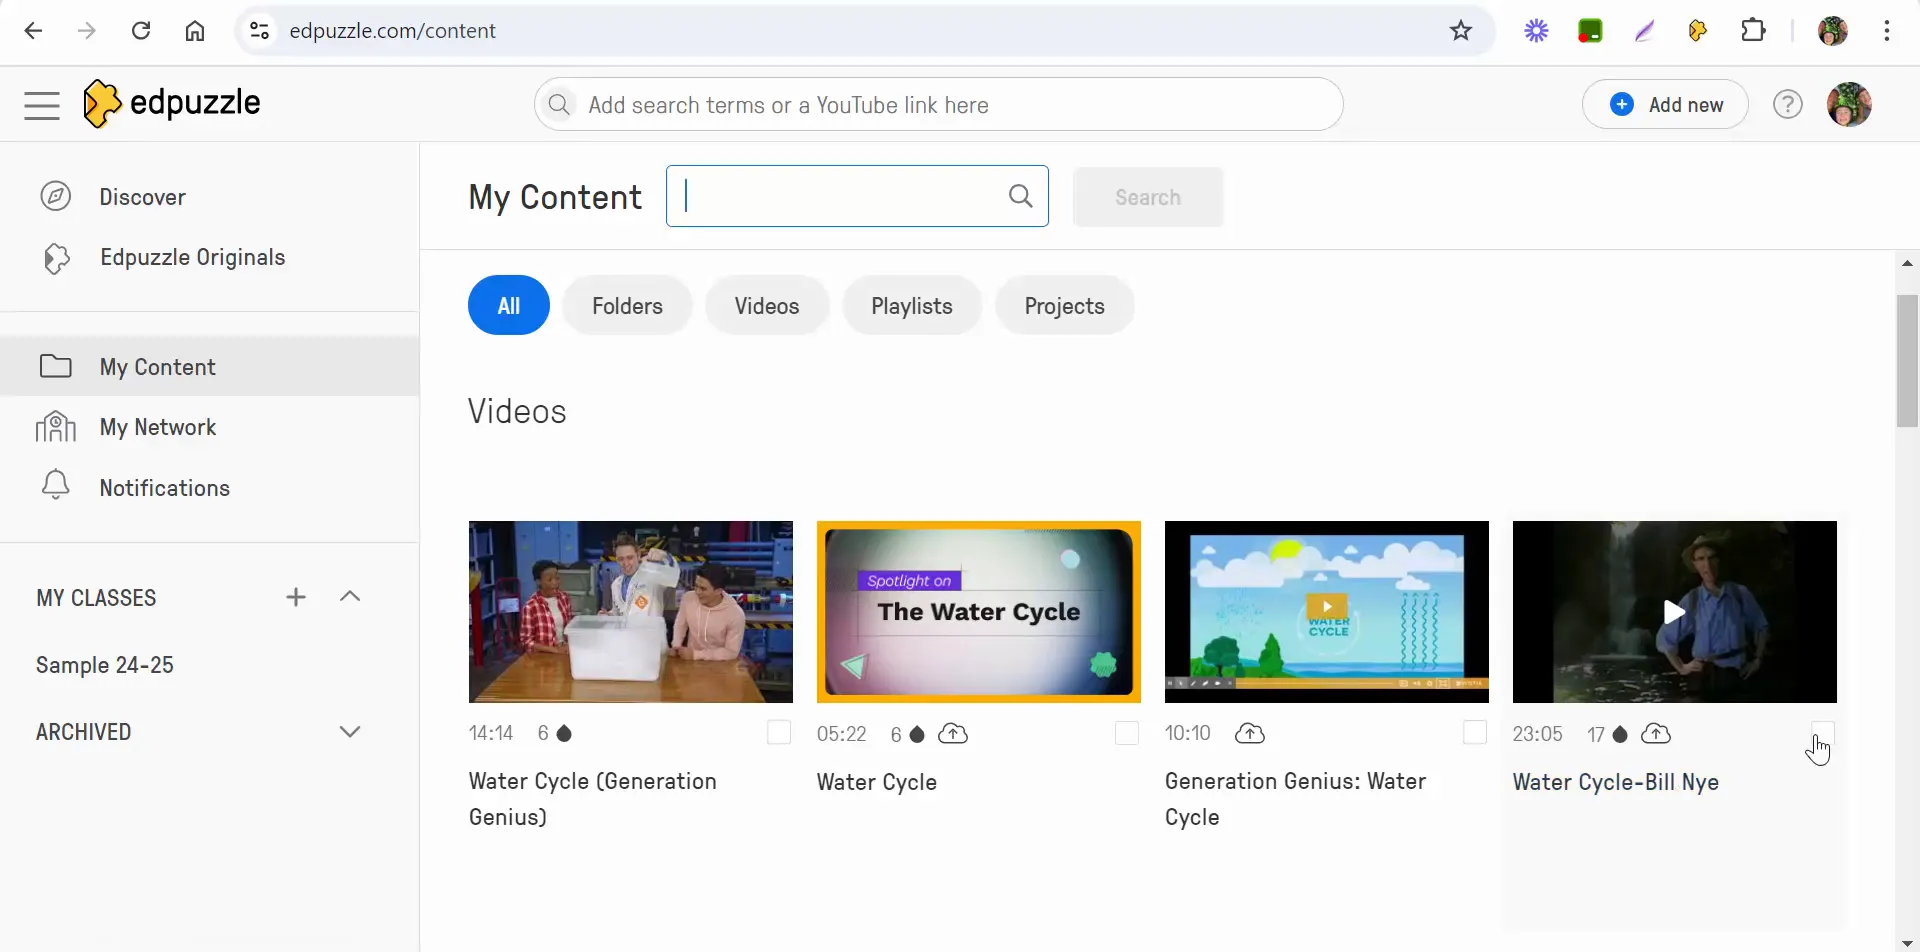This screenshot has width=1920, height=952.
Task: Click the browser forward arrow
Action: (x=87, y=31)
